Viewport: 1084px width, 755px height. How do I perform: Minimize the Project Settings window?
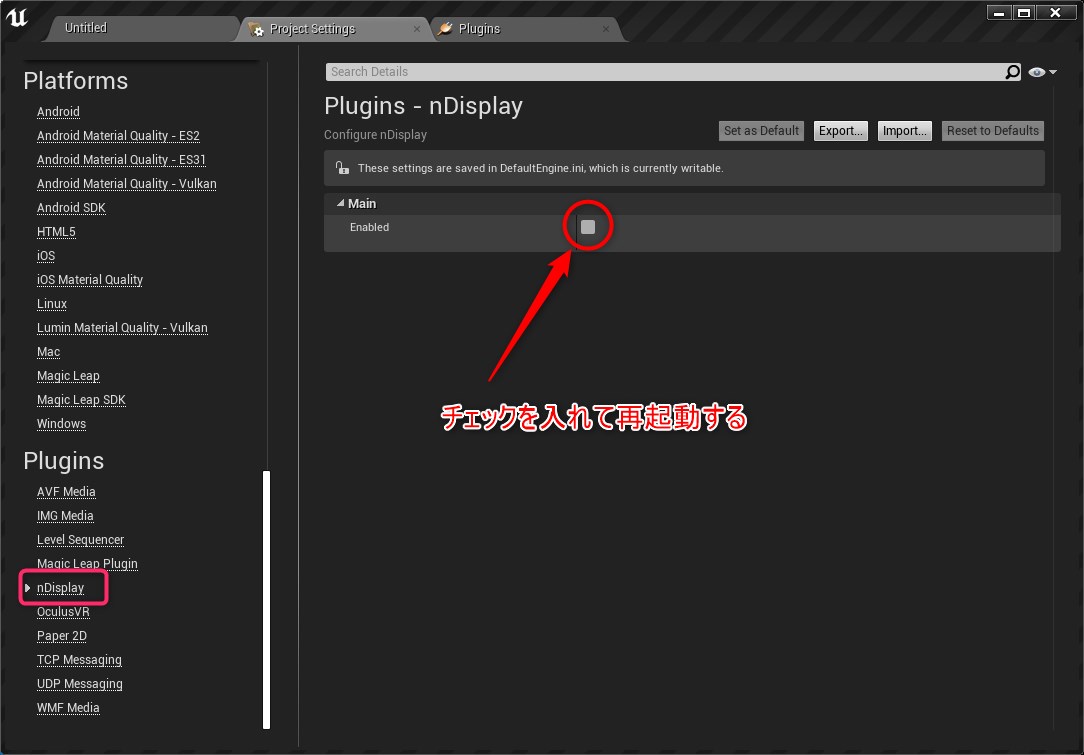(999, 12)
